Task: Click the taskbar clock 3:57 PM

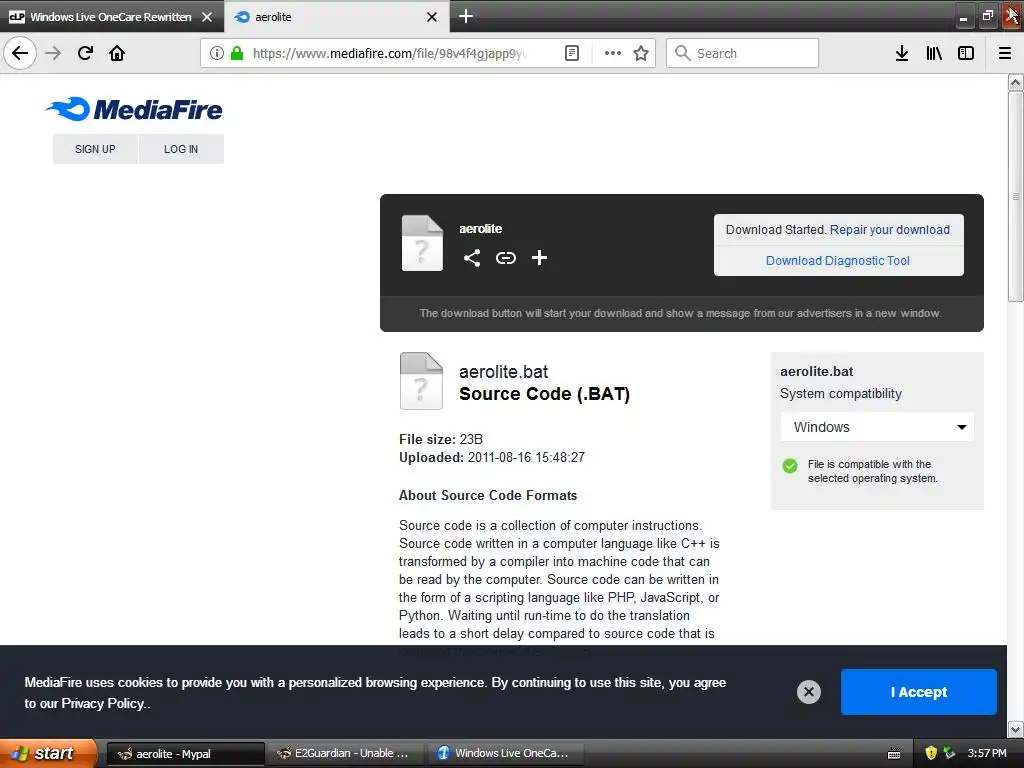Action: (x=987, y=753)
